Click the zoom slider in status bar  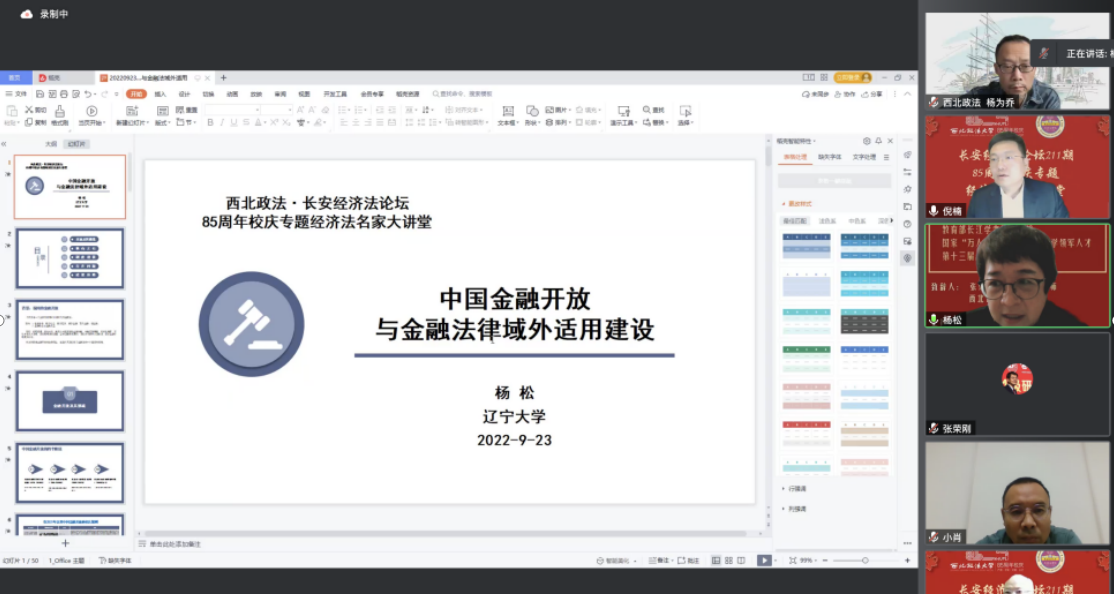coord(866,561)
